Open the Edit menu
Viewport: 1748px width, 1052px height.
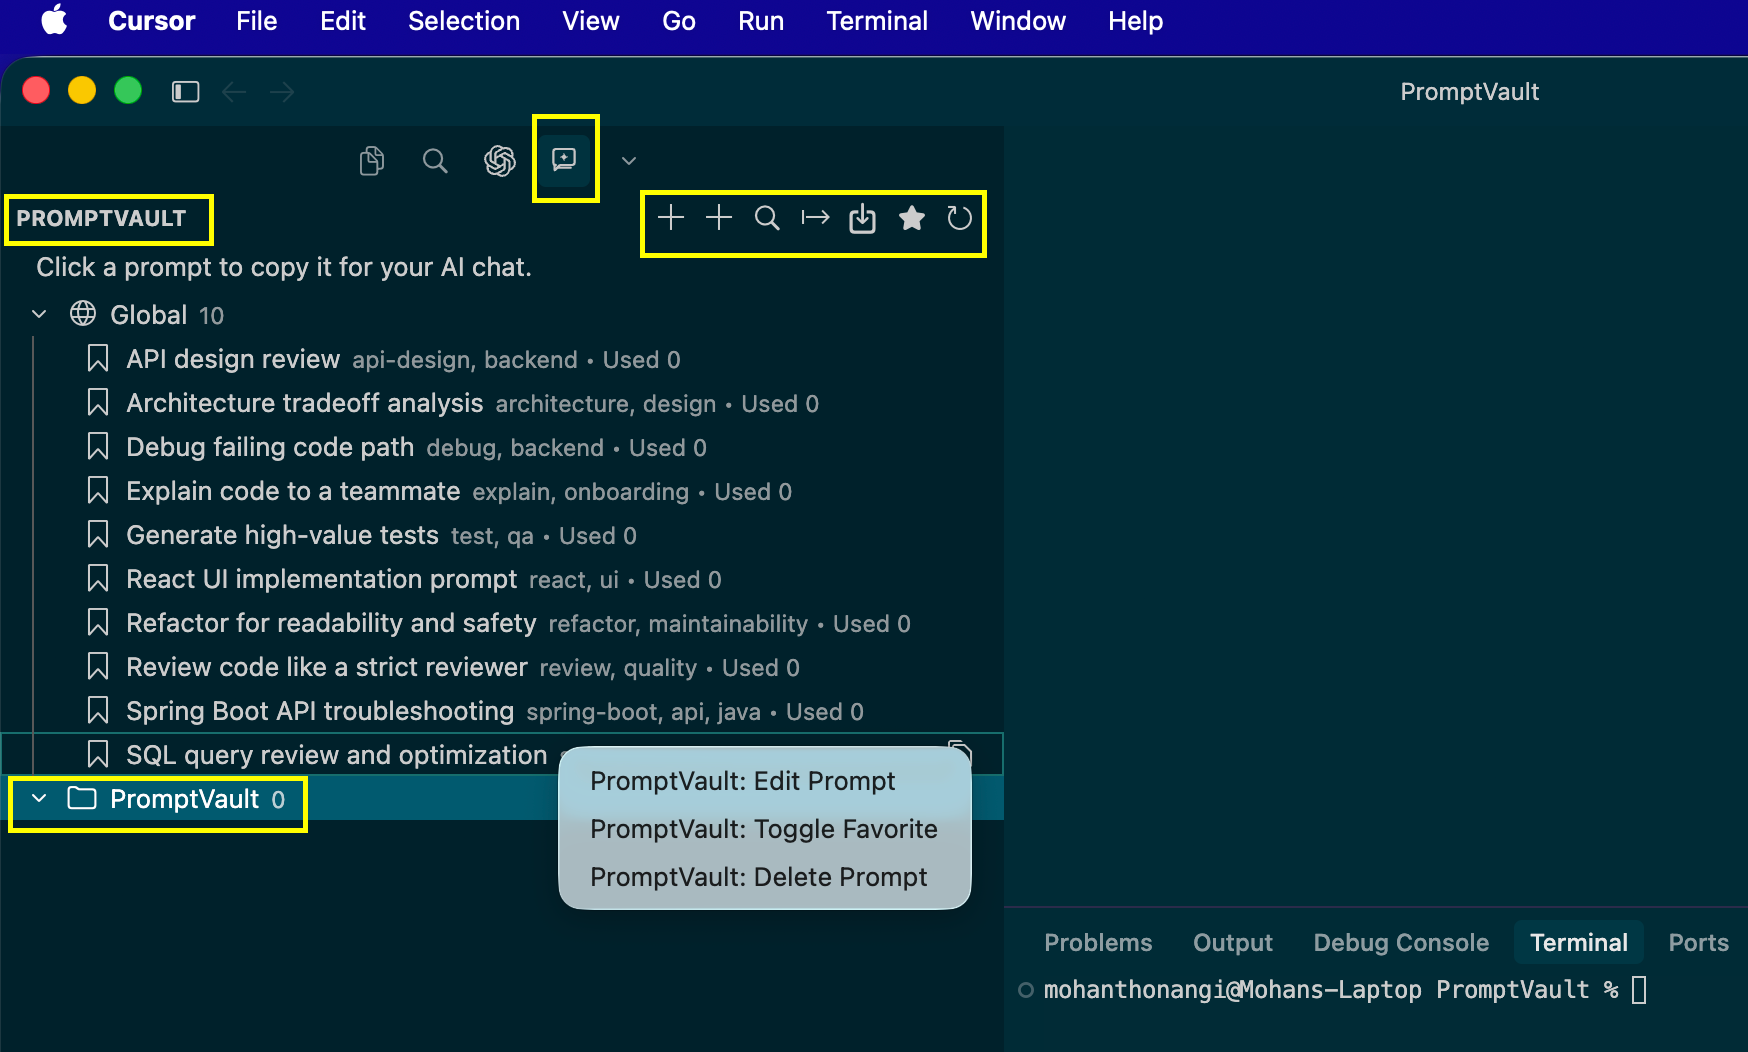tap(343, 20)
